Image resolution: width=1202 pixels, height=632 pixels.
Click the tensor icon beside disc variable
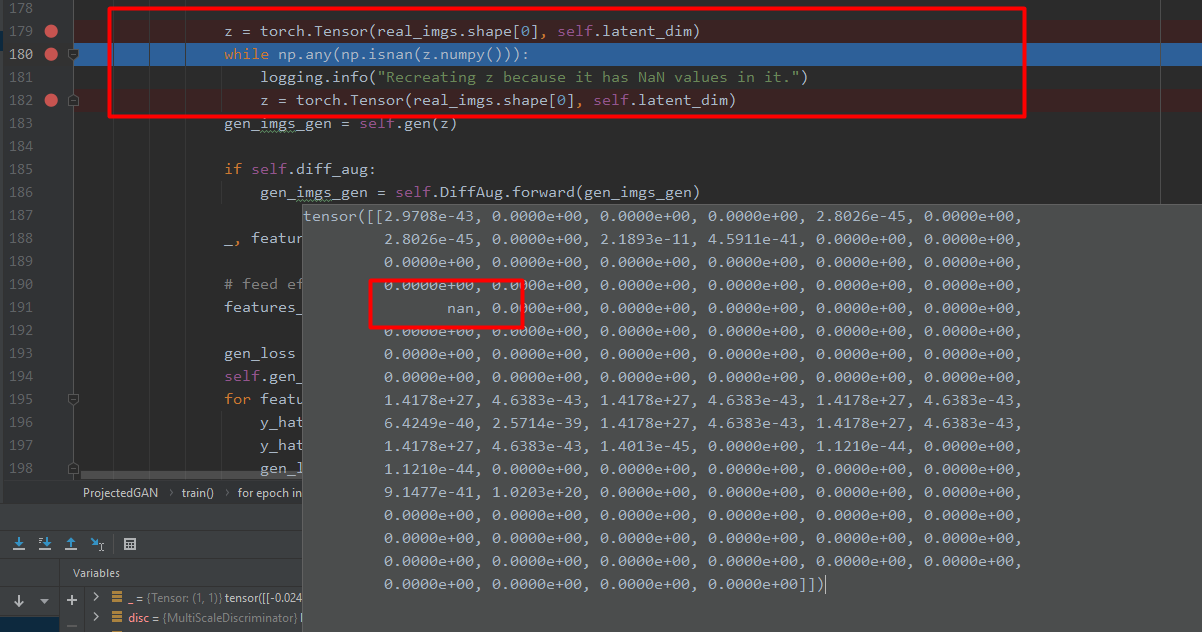(x=117, y=618)
